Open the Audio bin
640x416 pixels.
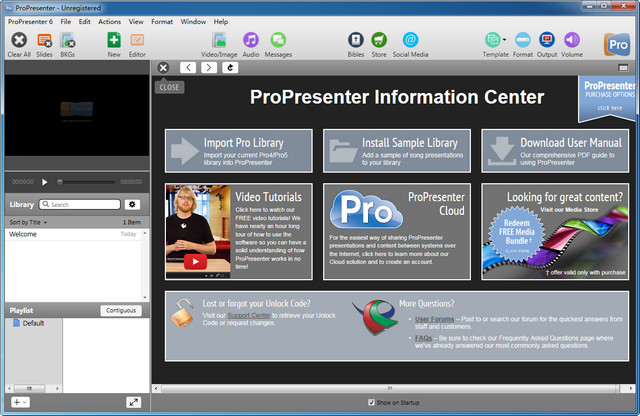251,40
